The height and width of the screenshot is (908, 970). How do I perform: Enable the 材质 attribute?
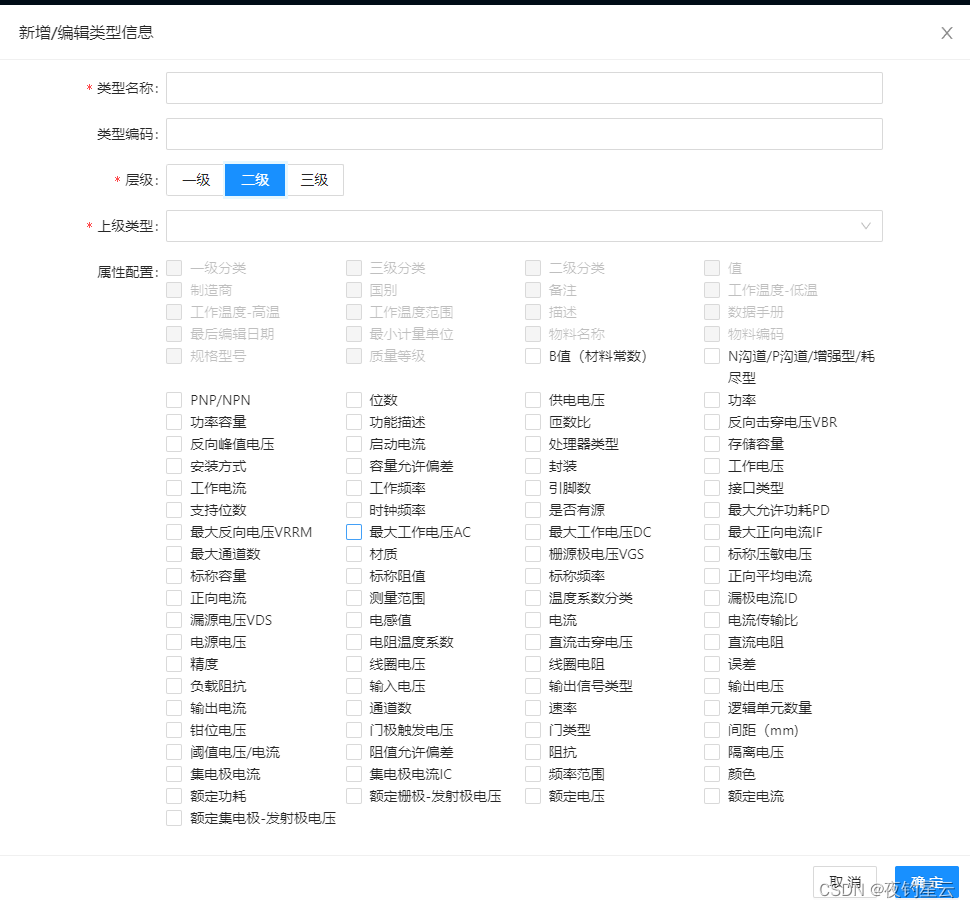click(353, 554)
